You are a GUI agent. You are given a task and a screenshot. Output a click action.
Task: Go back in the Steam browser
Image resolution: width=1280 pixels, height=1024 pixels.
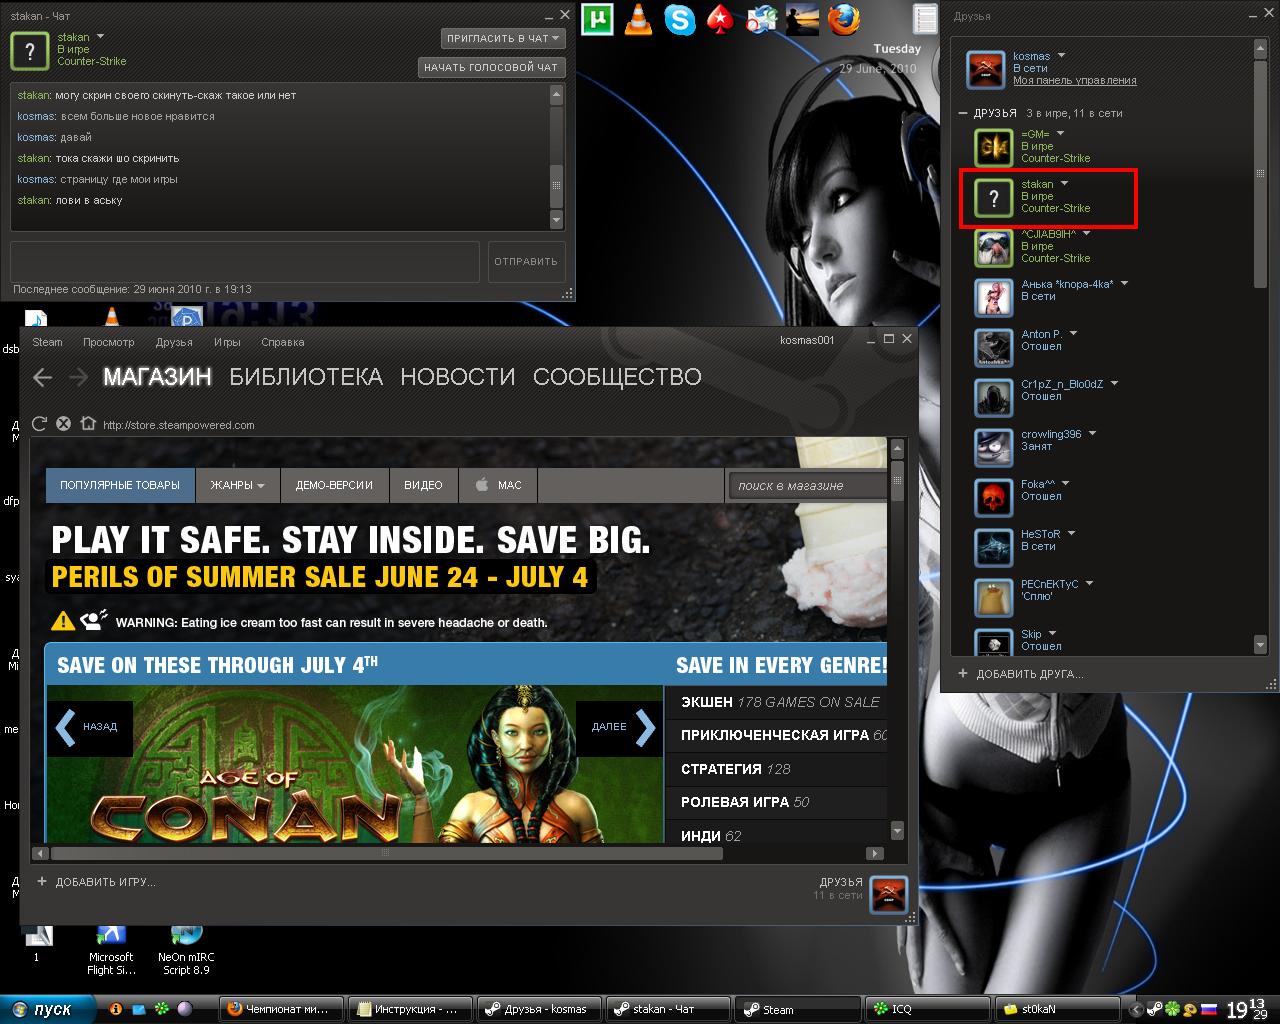[x=42, y=377]
